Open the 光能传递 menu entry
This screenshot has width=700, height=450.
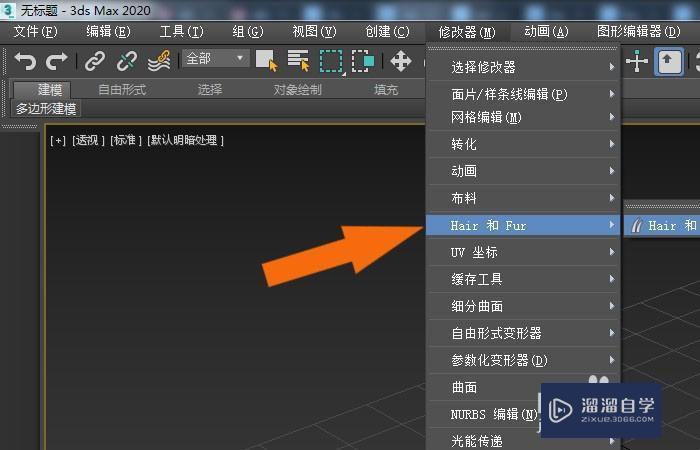point(523,441)
